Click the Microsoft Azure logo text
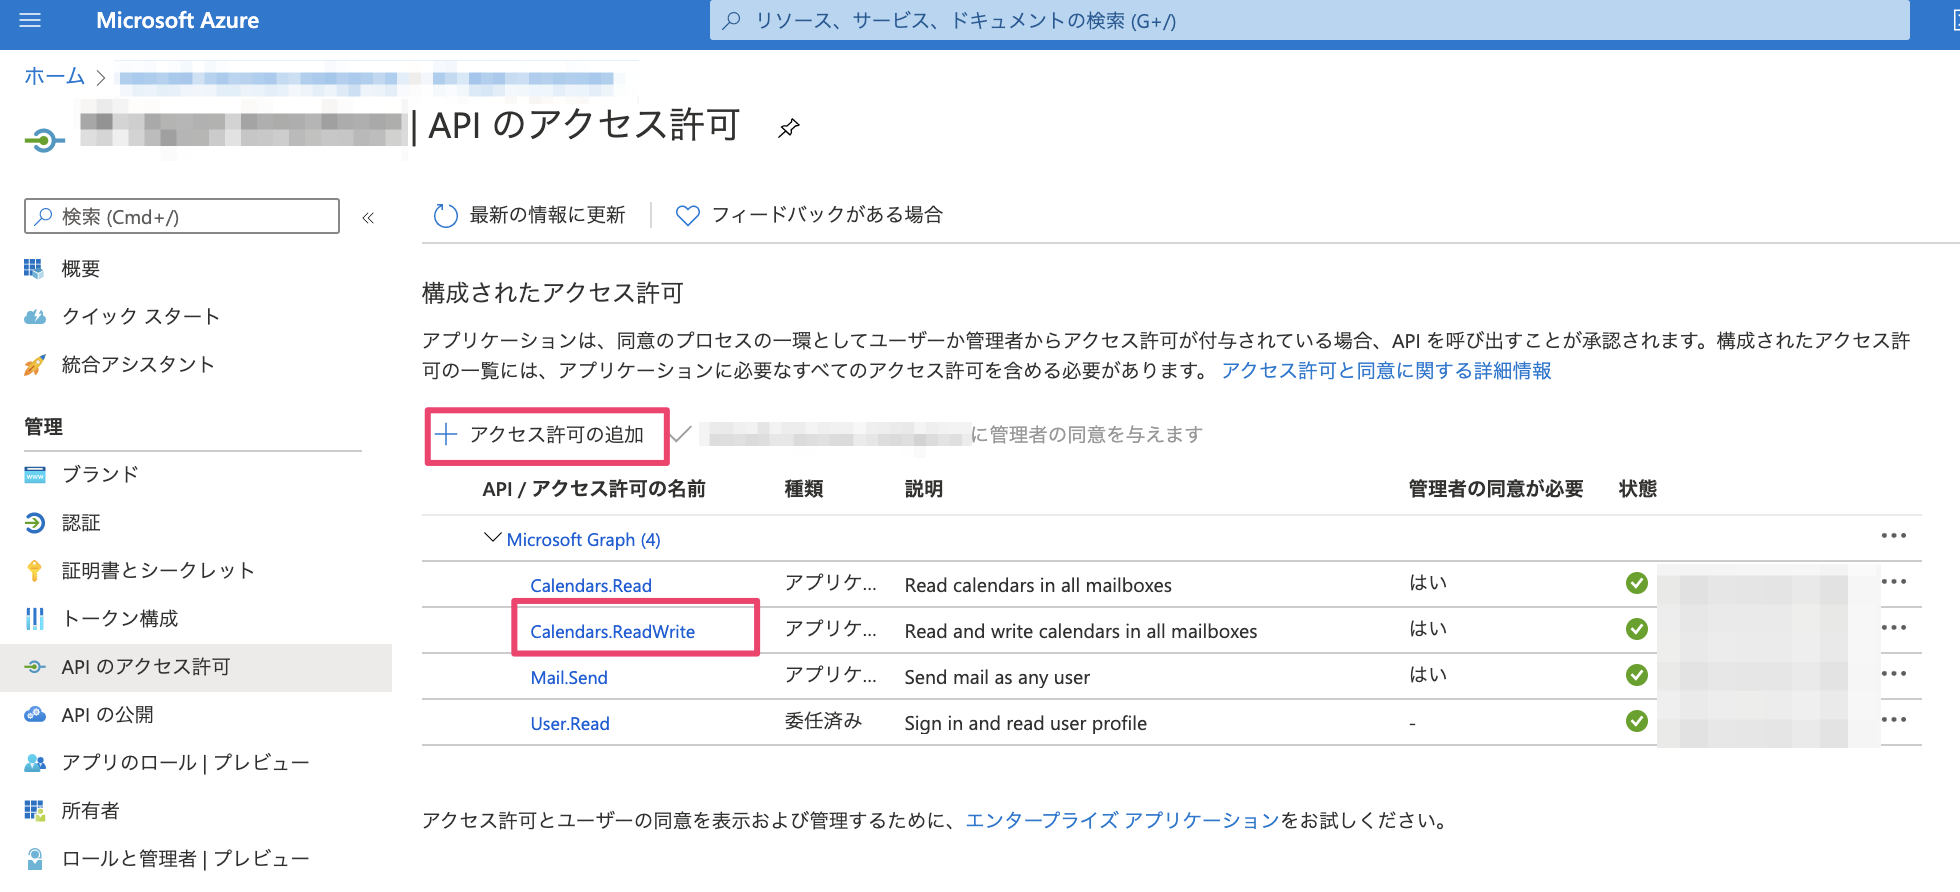The height and width of the screenshot is (892, 1960). coord(177,20)
